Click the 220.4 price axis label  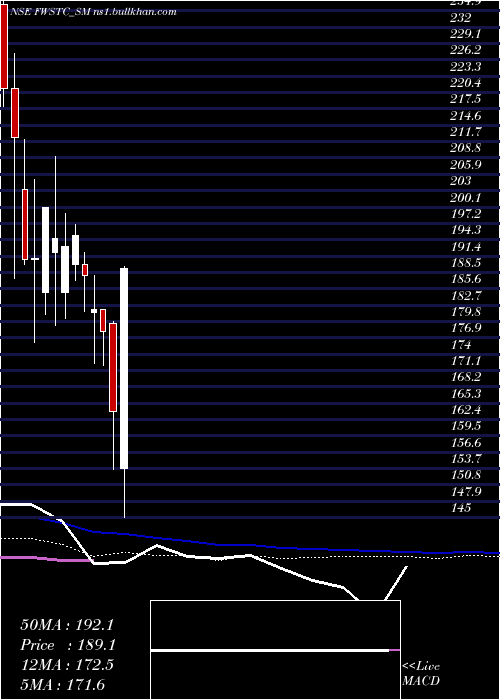pyautogui.click(x=466, y=83)
